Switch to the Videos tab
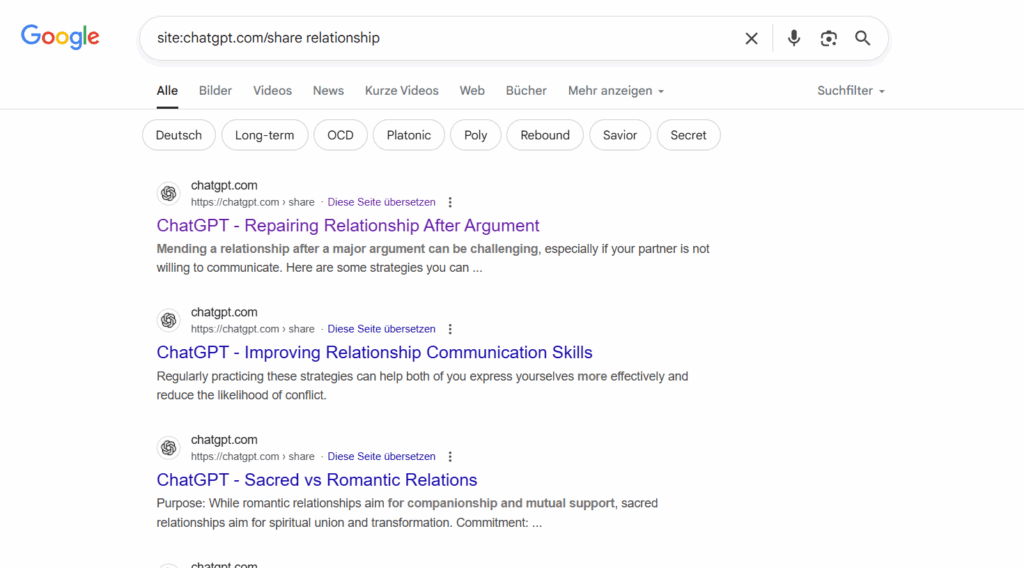 [272, 91]
